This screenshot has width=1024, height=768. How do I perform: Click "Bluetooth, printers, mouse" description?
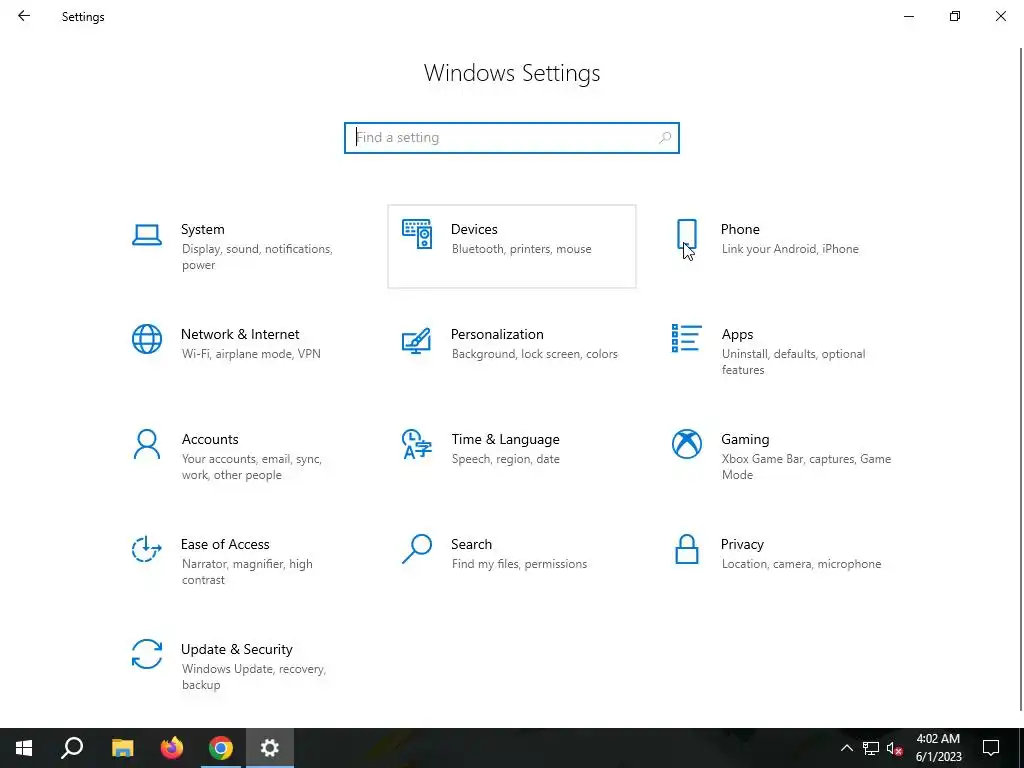pos(521,249)
